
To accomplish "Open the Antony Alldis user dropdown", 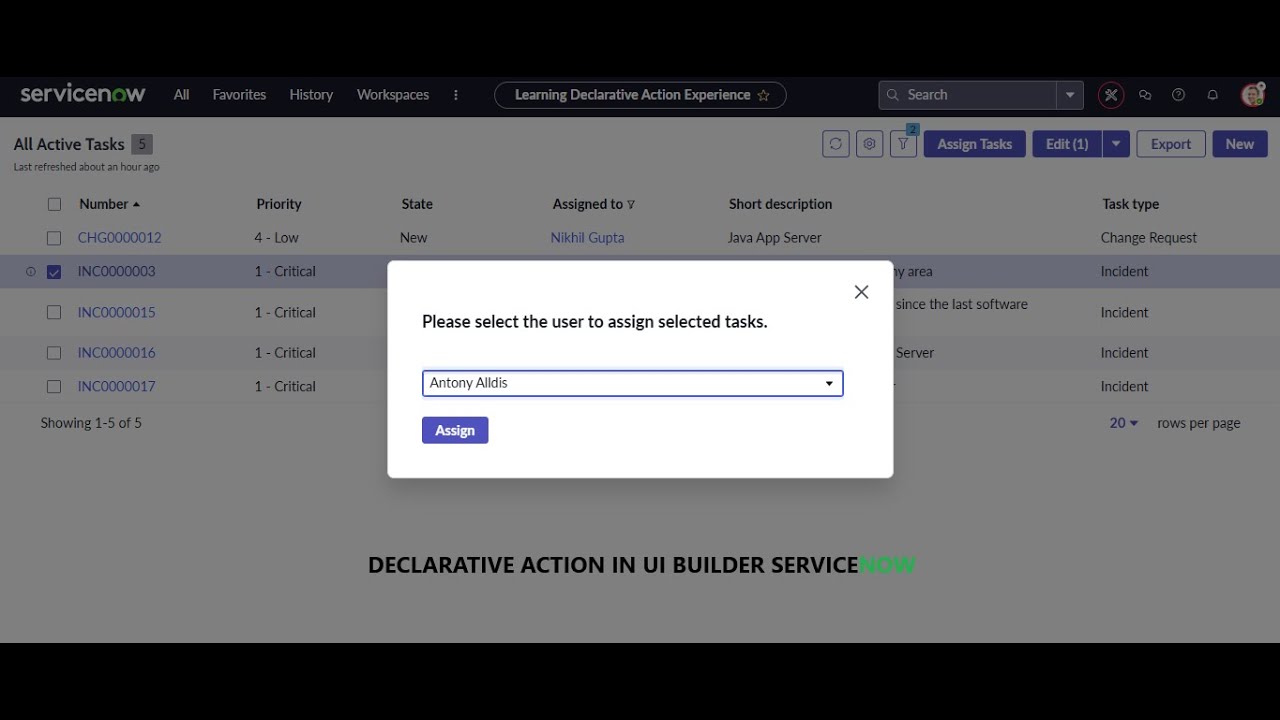I will click(x=633, y=383).
